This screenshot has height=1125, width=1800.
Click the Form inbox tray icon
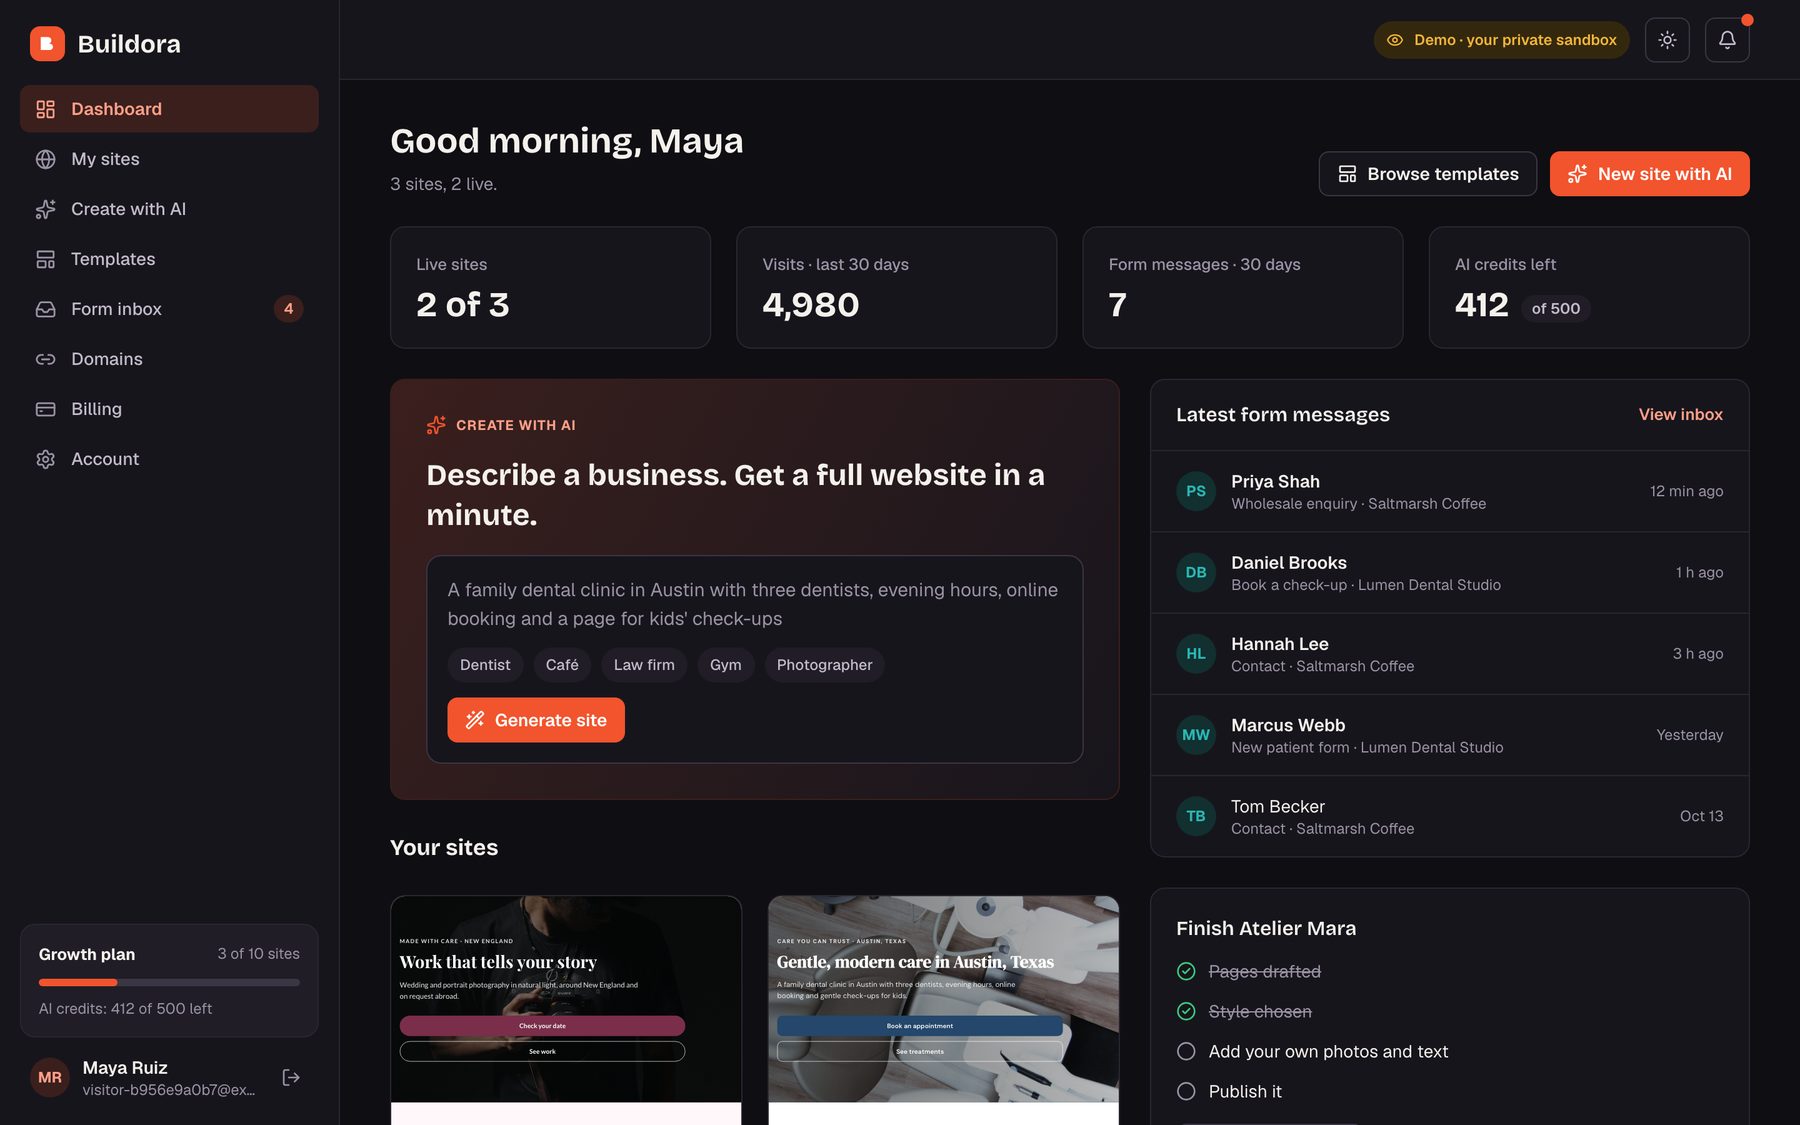[x=46, y=309]
